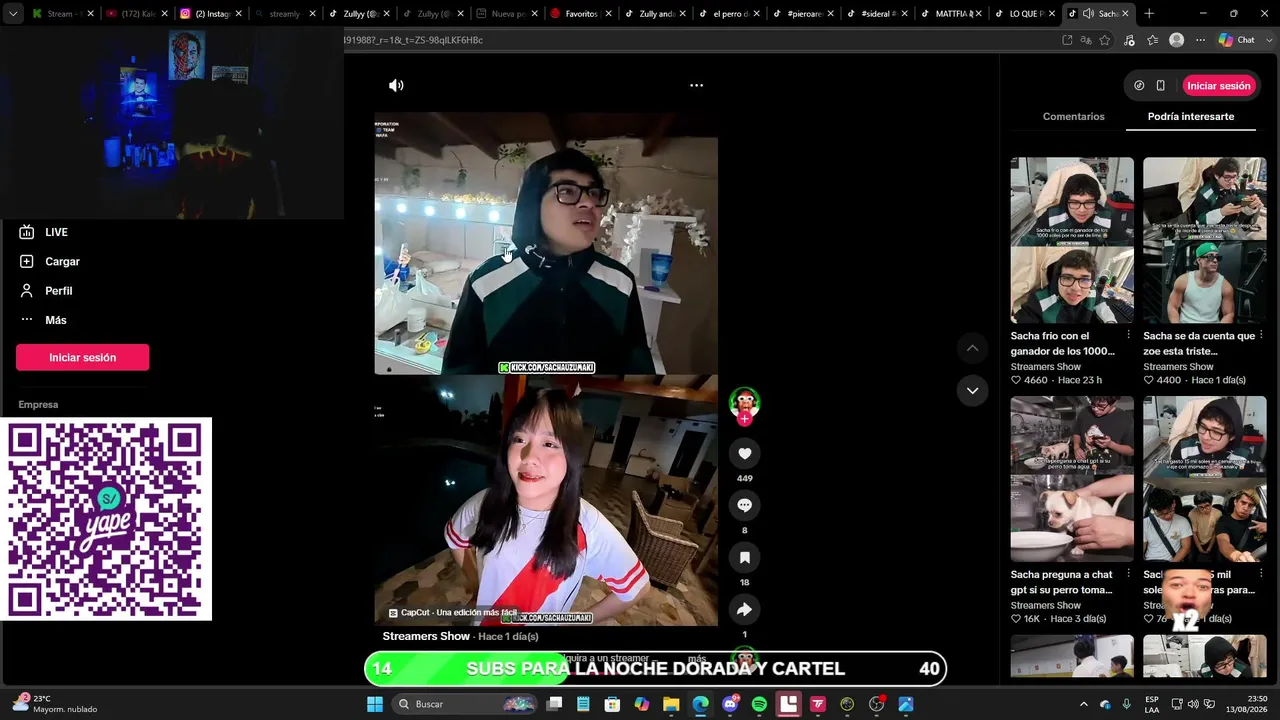Share the video using the arrow icon
This screenshot has width=1280, height=720.
point(744,610)
